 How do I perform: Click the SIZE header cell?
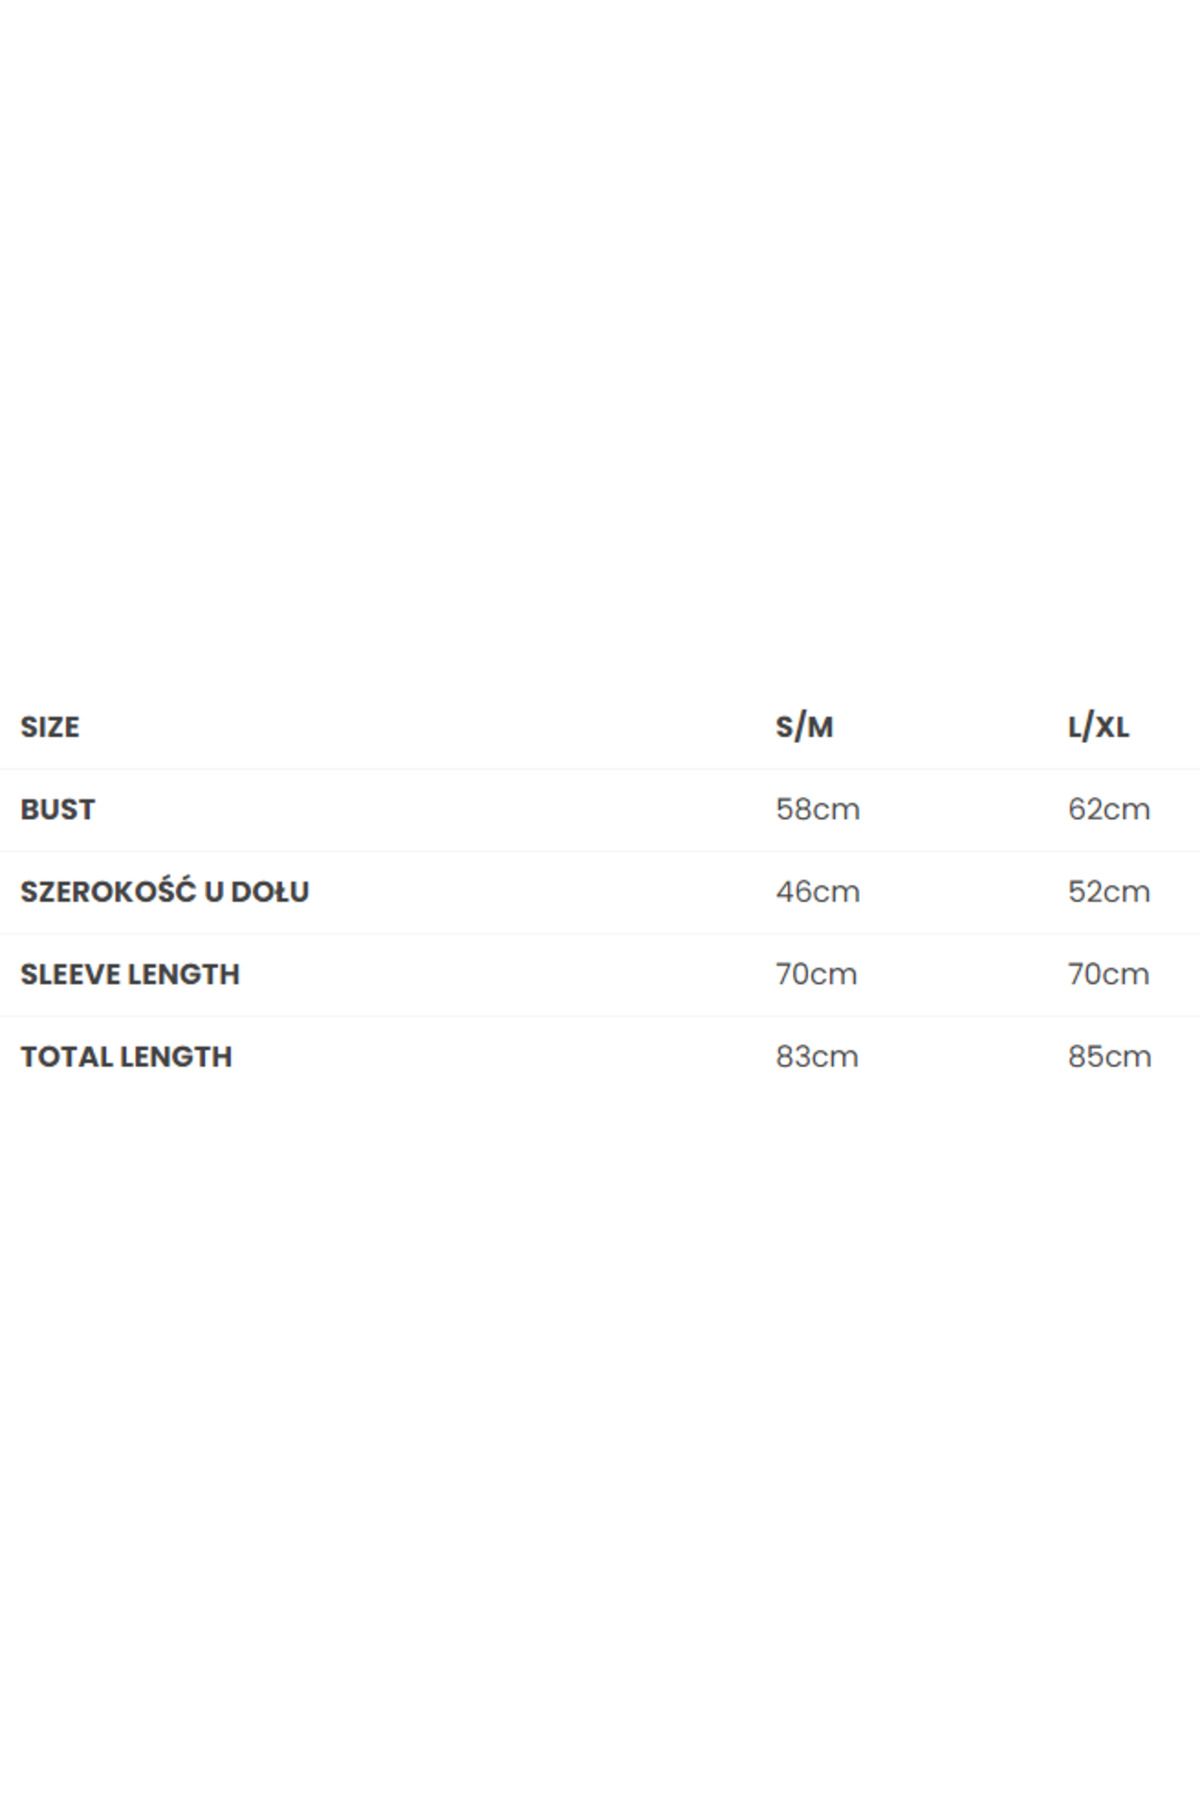pos(49,727)
